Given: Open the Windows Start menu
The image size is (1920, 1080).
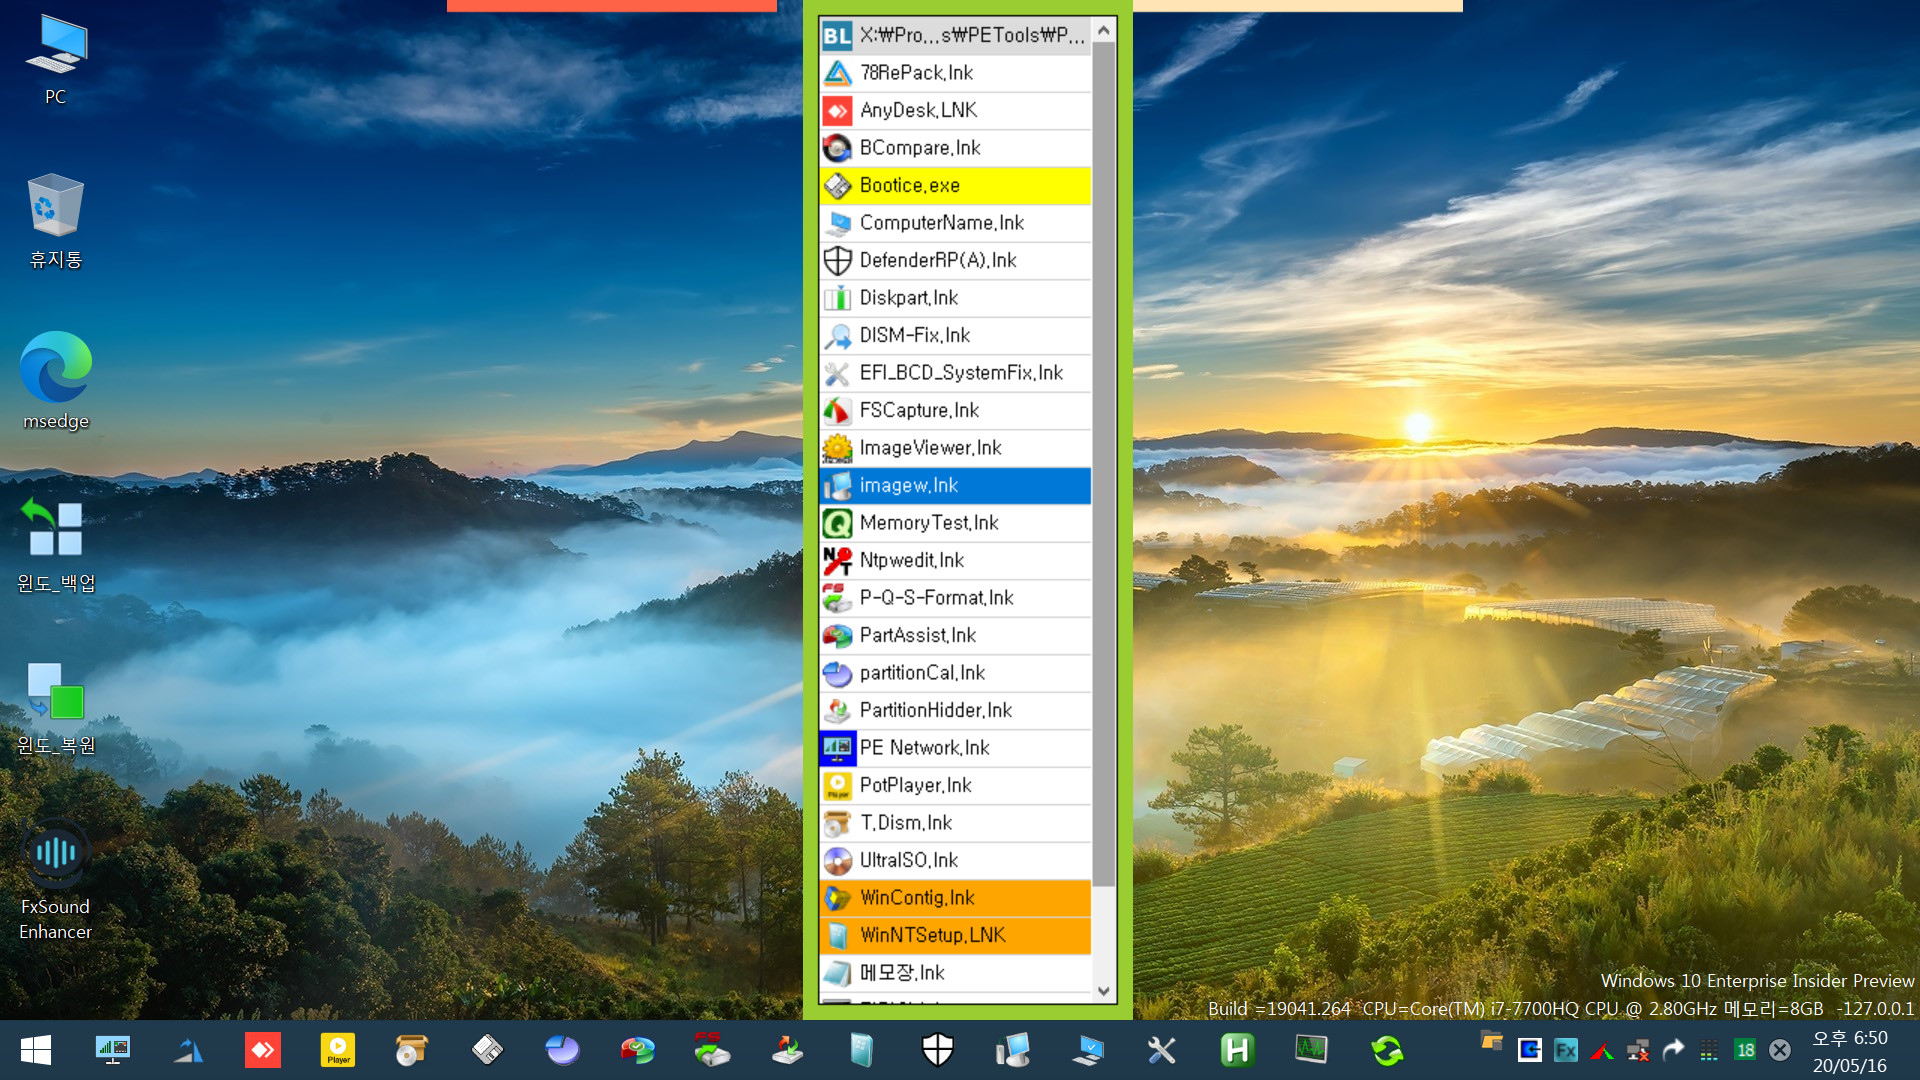Looking at the screenshot, I should pyautogui.click(x=36, y=1050).
